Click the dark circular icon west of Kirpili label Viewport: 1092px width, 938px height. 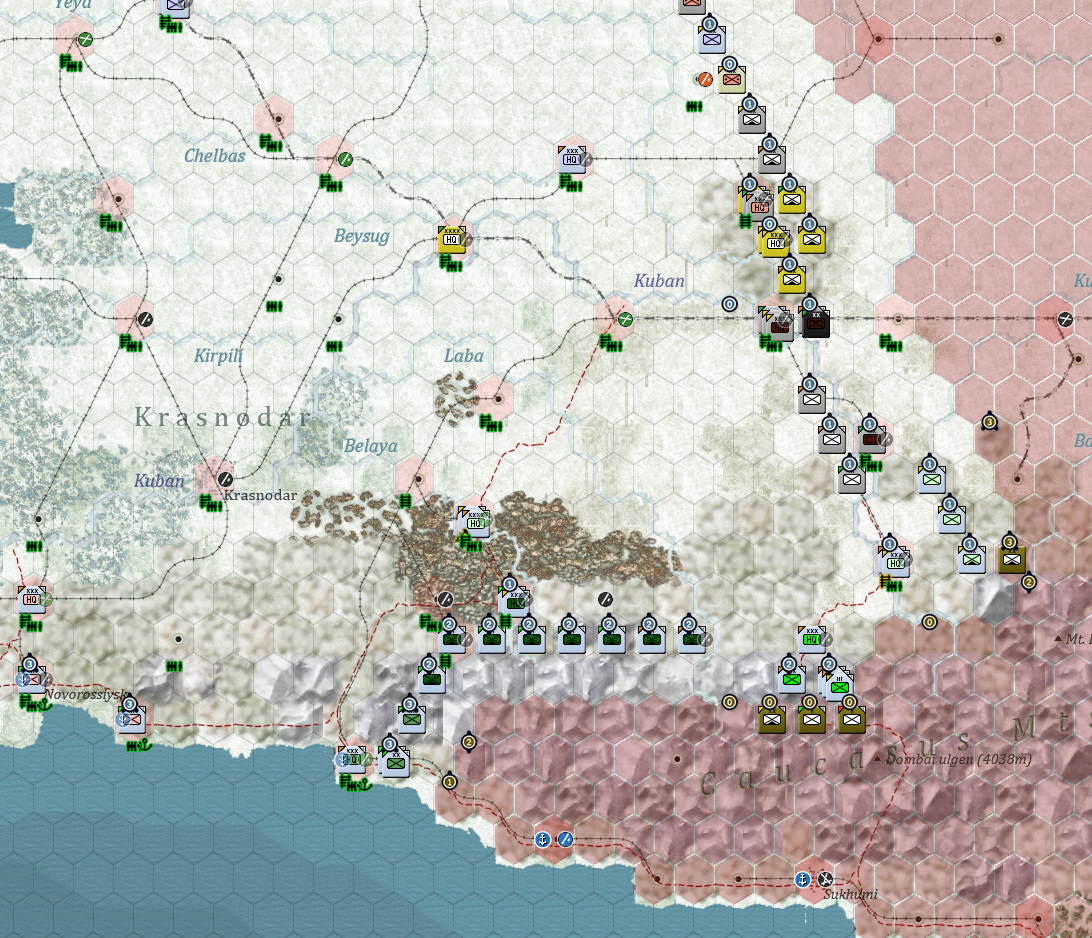[x=144, y=320]
